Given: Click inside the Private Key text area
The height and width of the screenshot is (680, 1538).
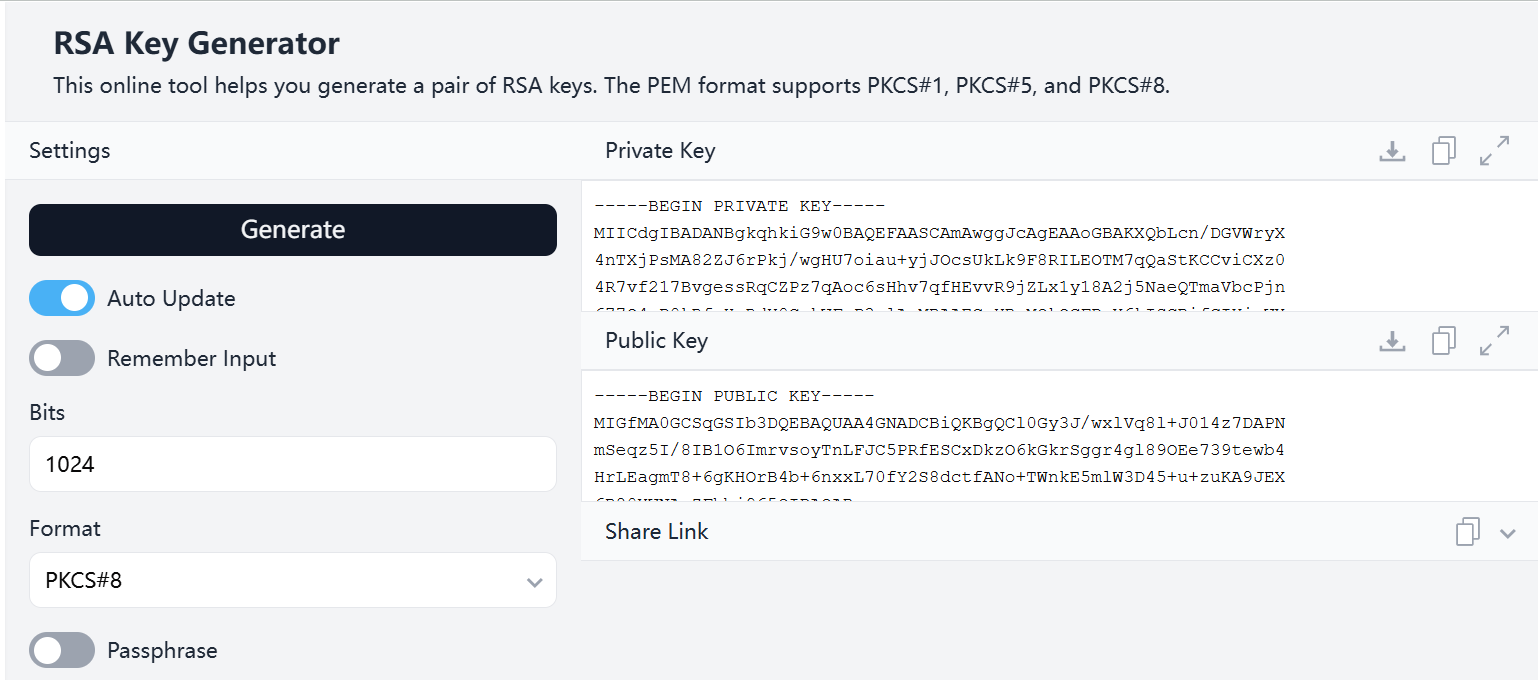Looking at the screenshot, I should 1059,246.
